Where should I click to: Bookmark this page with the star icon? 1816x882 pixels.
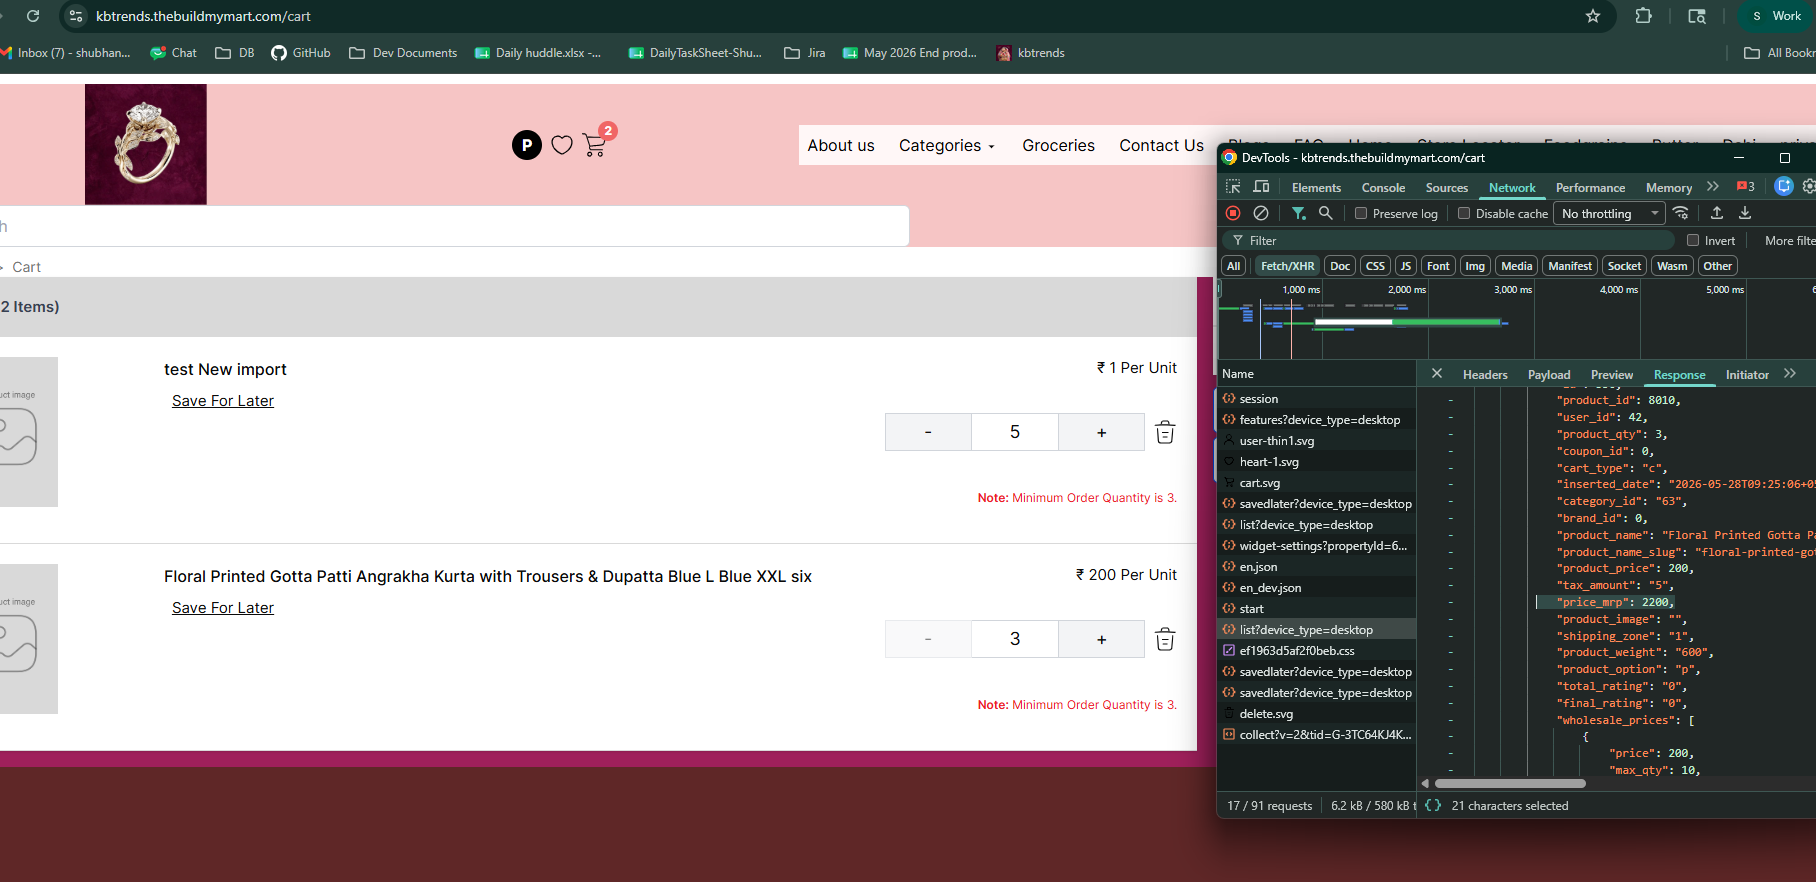[x=1593, y=16]
